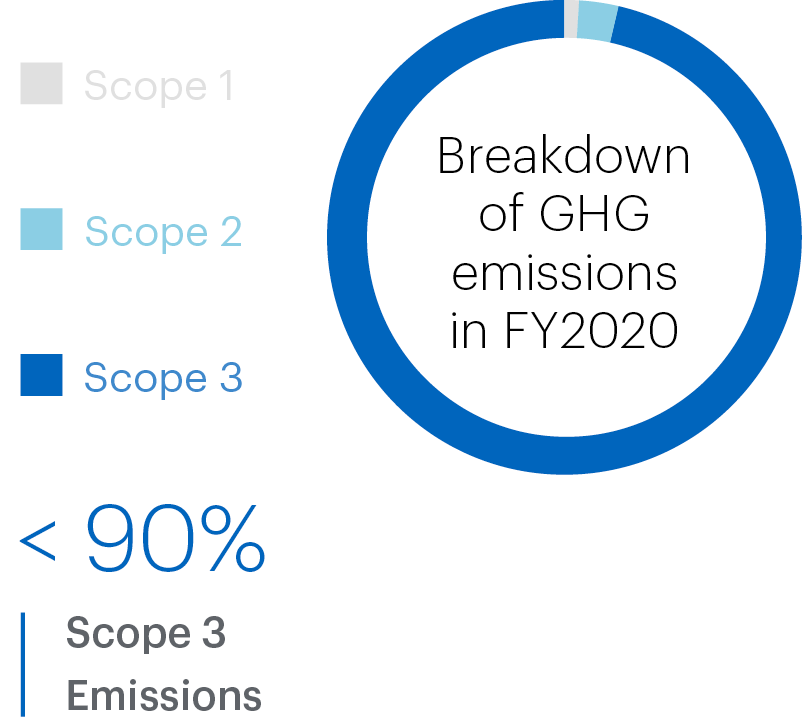Screen dimensions: 802x723
Task: Select the Scope 2 legend label
Action: (x=163, y=232)
